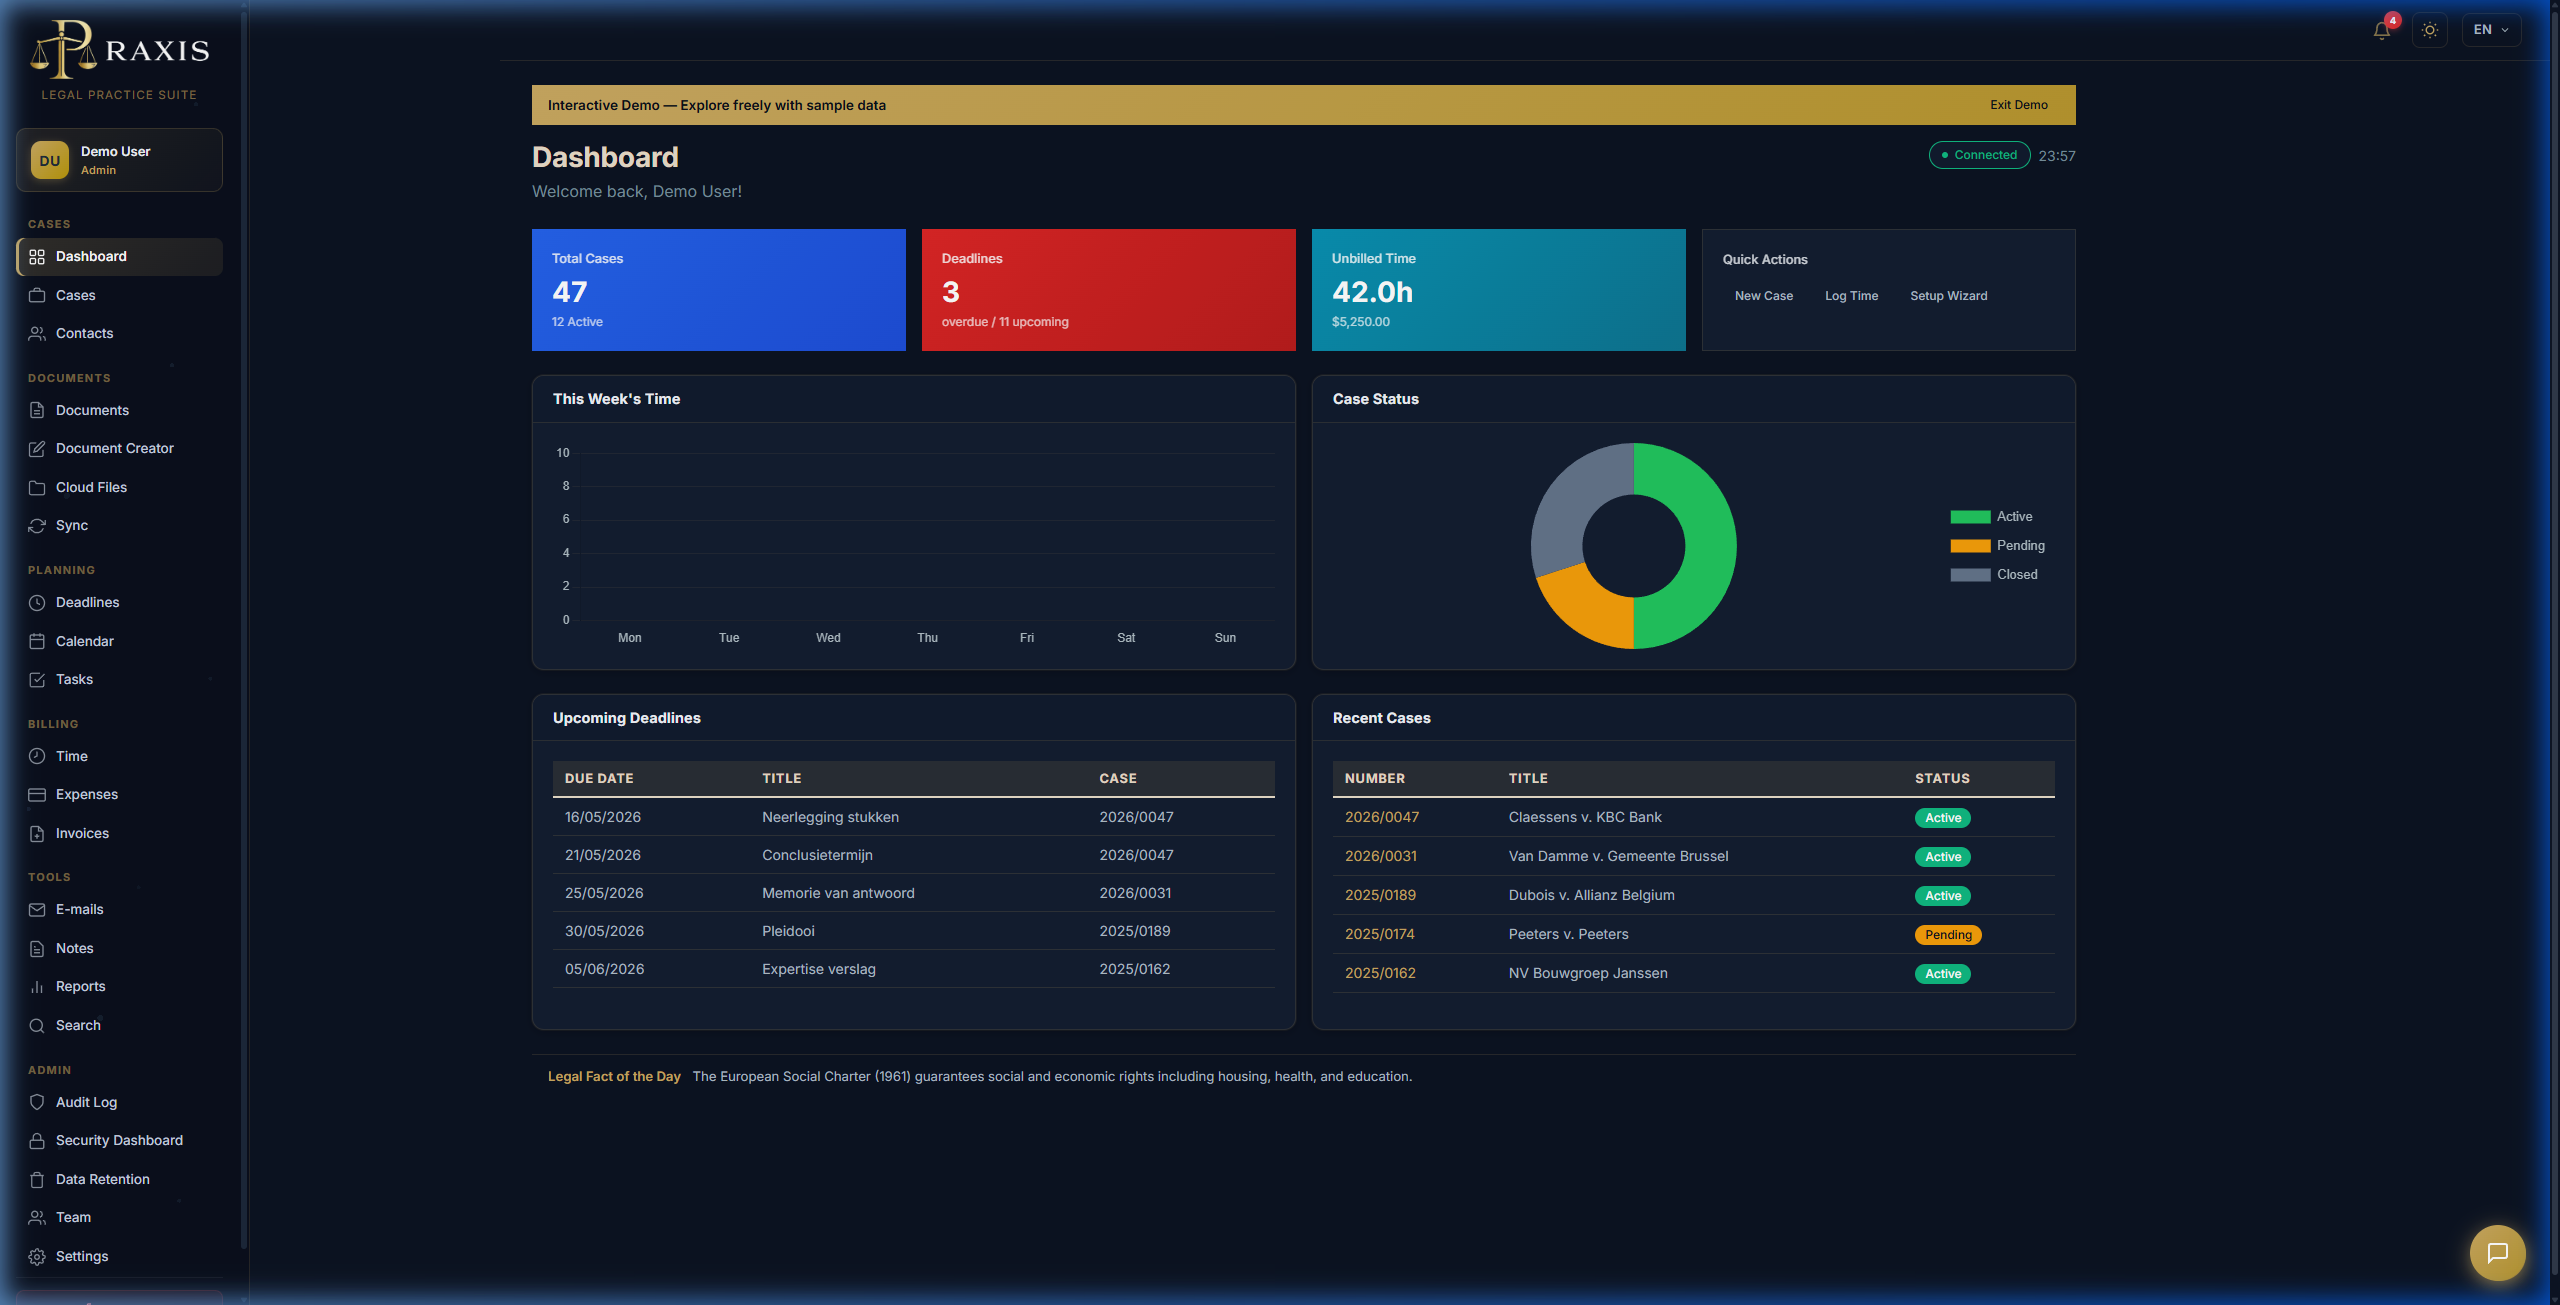Click the Pleidooi deadline title

point(788,931)
